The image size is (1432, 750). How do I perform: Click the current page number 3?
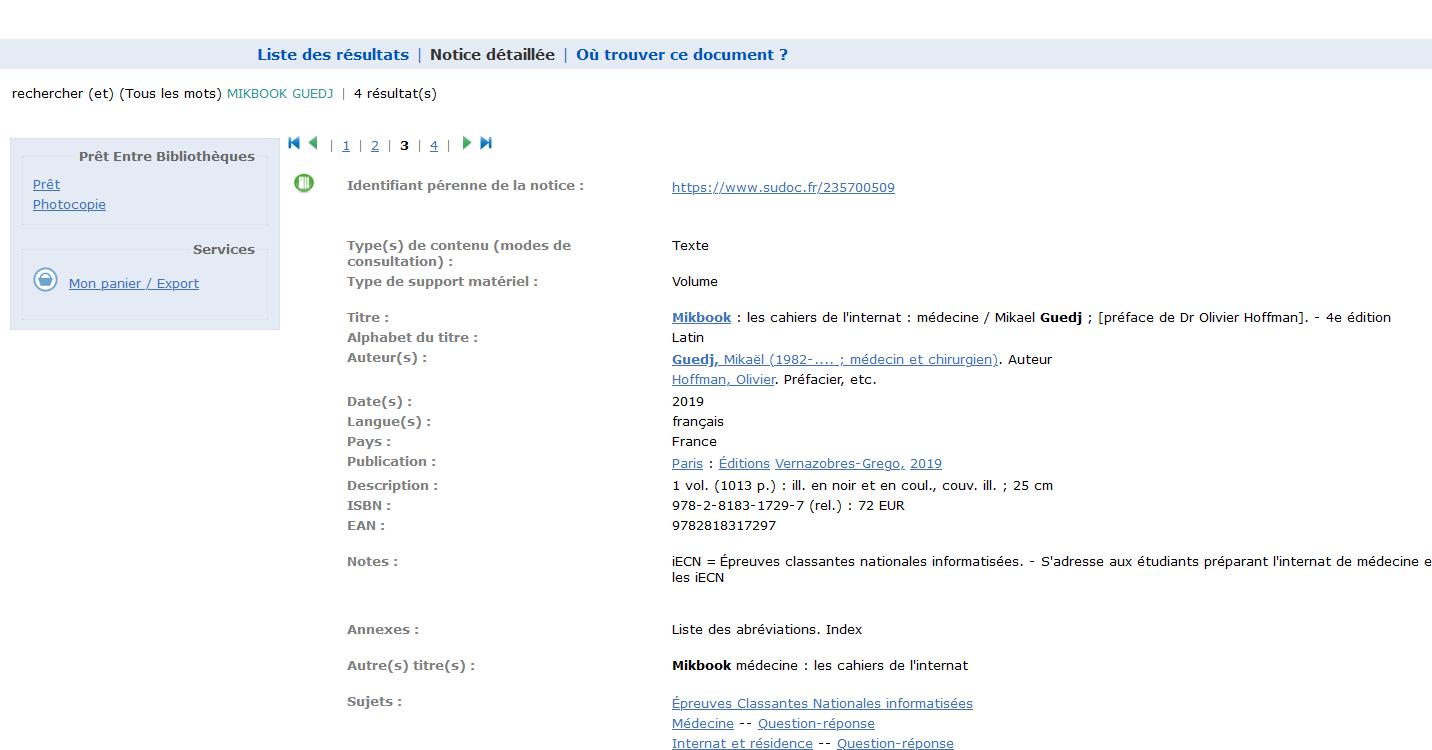click(404, 146)
